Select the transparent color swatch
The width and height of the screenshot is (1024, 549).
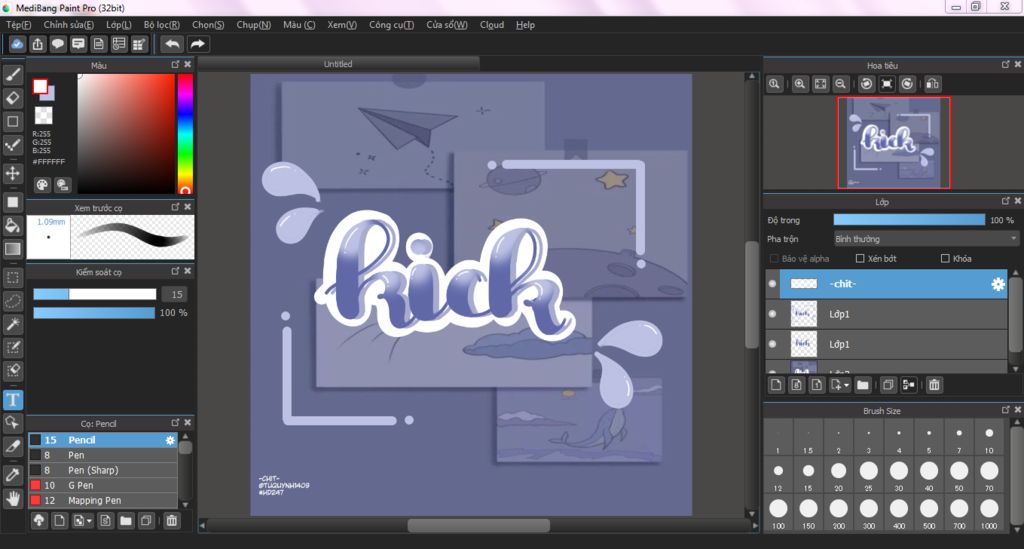point(43,115)
